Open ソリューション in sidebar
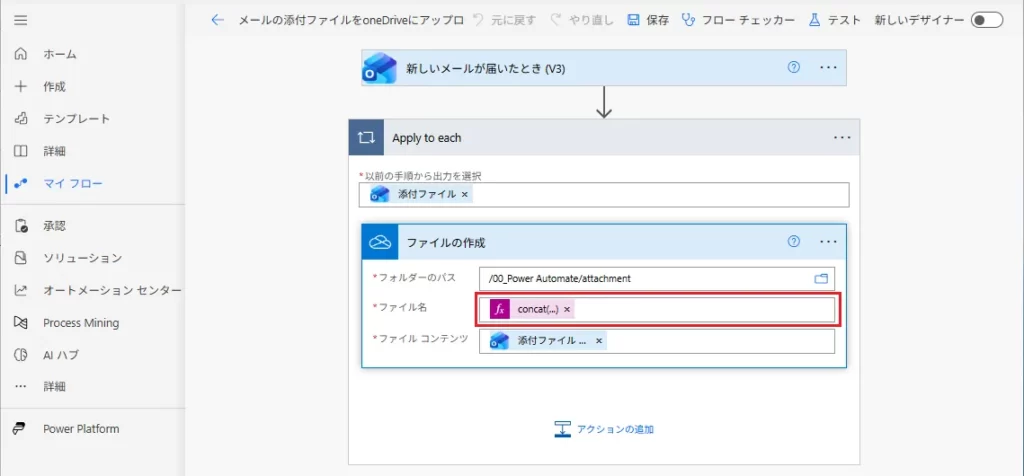Image resolution: width=1024 pixels, height=476 pixels. pyautogui.click(x=82, y=258)
